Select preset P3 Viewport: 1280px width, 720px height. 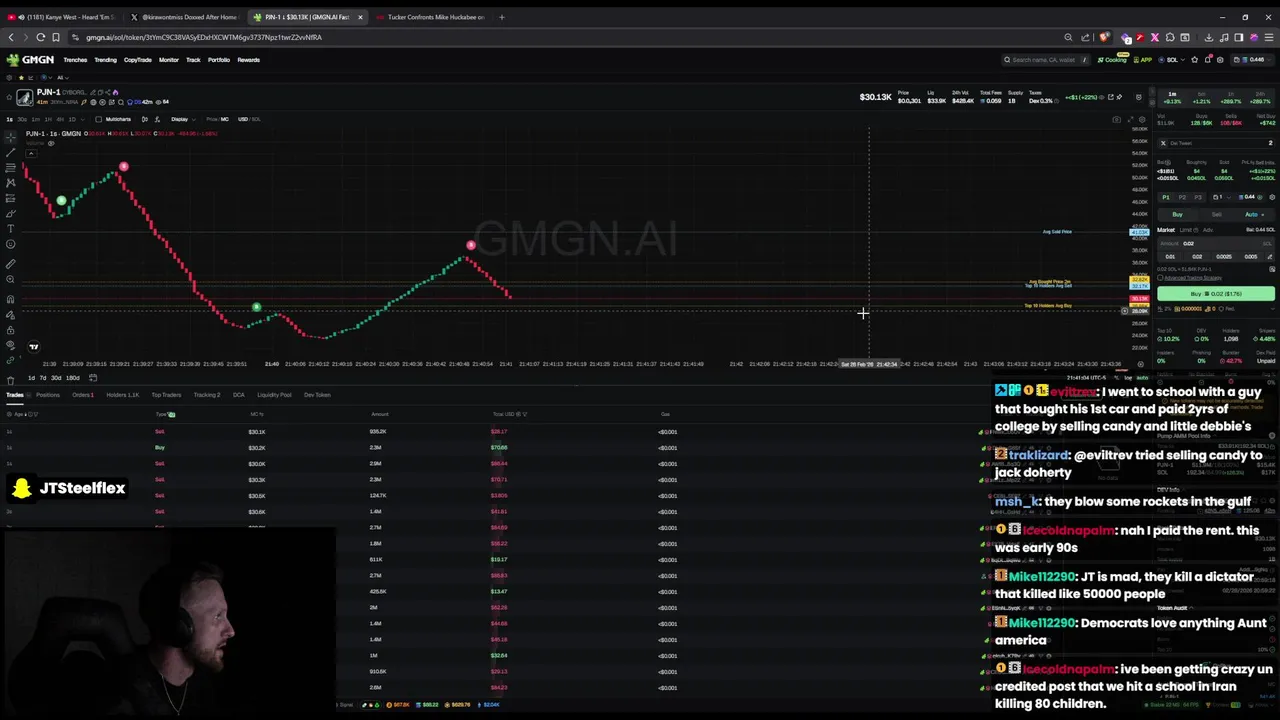[1198, 197]
